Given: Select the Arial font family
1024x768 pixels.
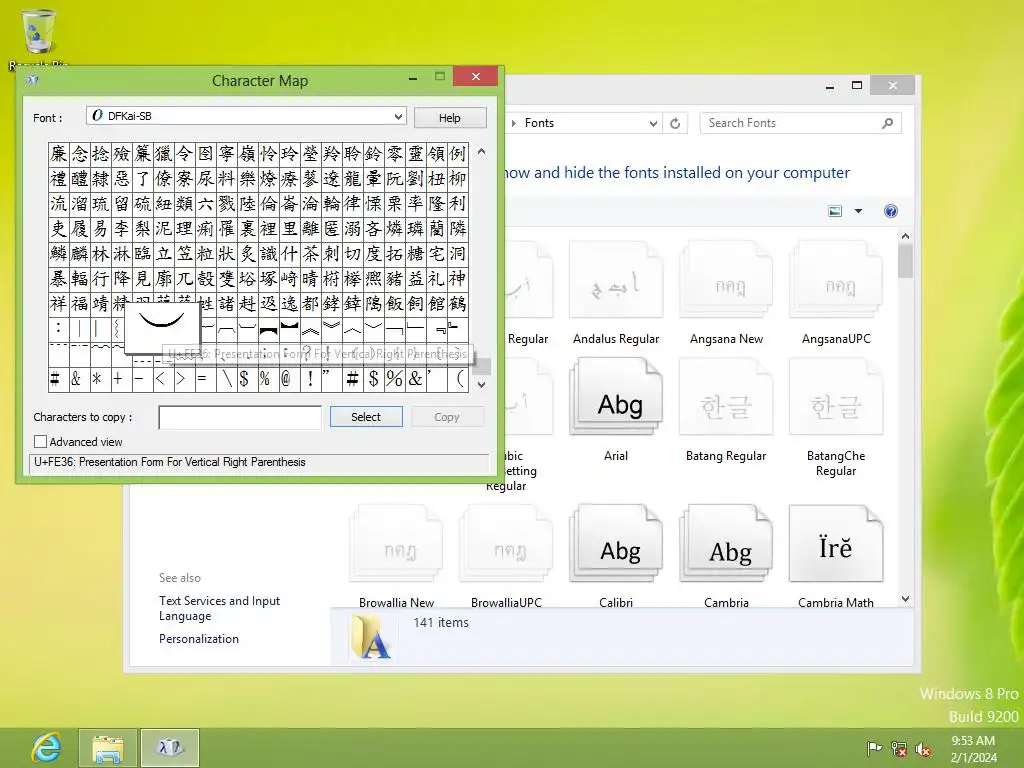Looking at the screenshot, I should pos(616,411).
